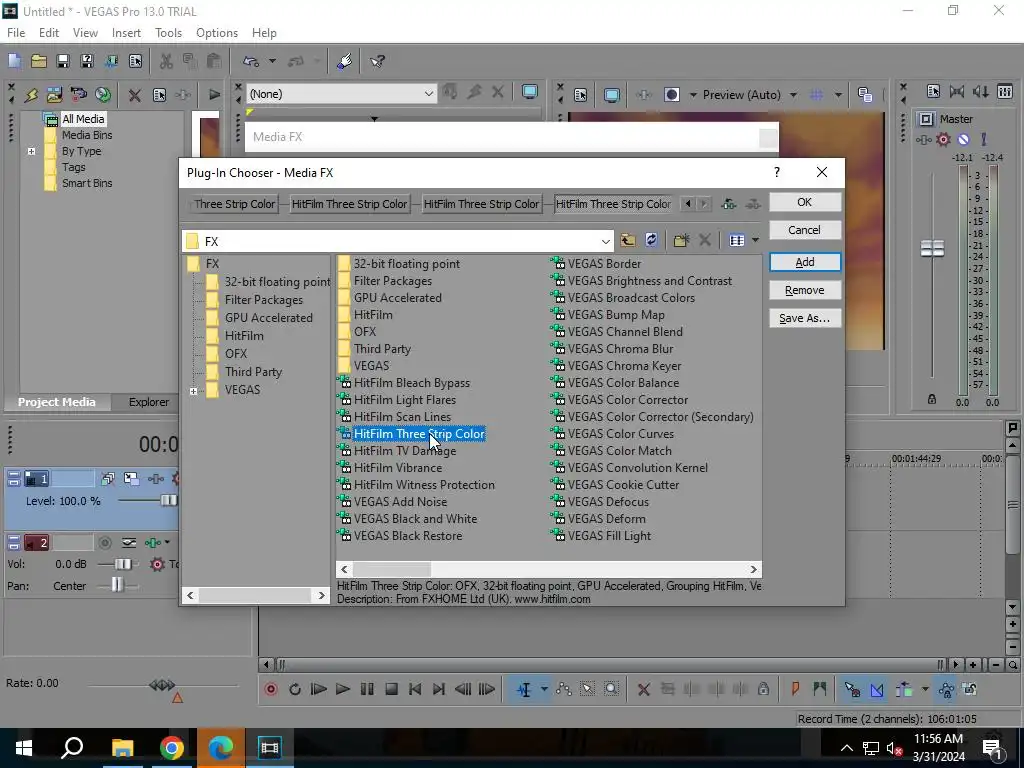Expand the VEGAS folder in the tree
1024x768 pixels.
[x=193, y=391]
